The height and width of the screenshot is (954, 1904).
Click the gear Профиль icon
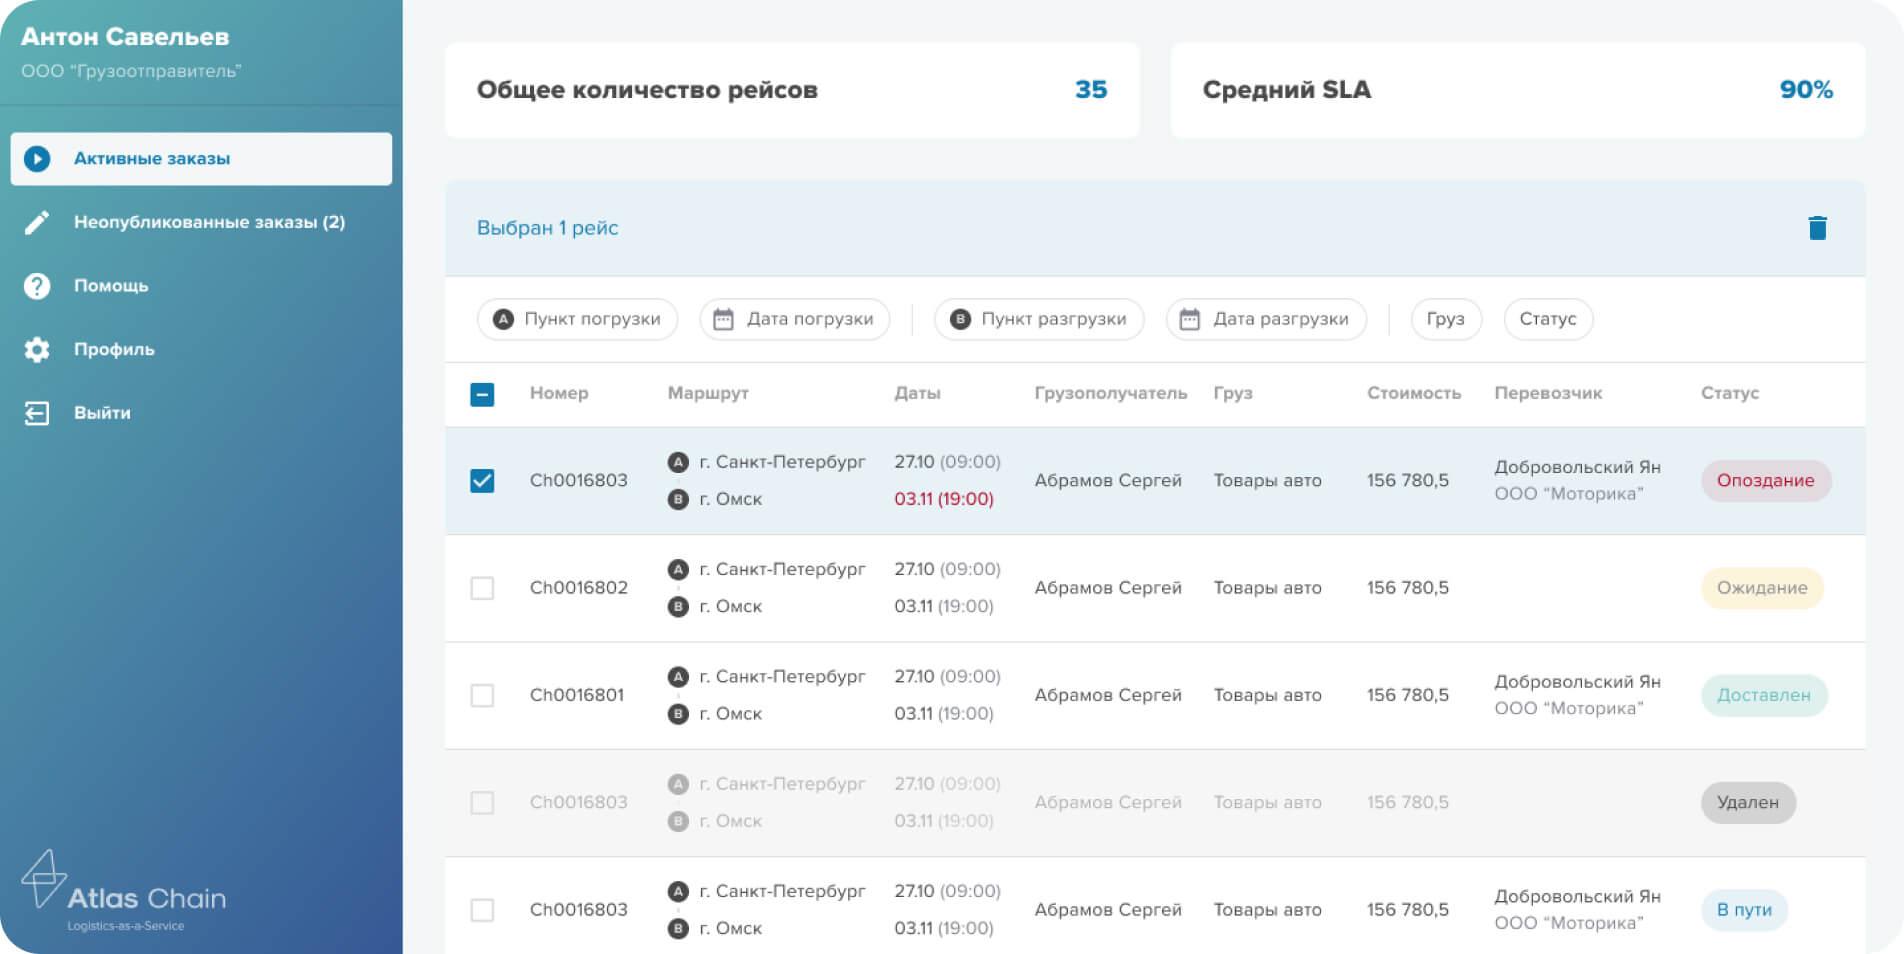[37, 349]
